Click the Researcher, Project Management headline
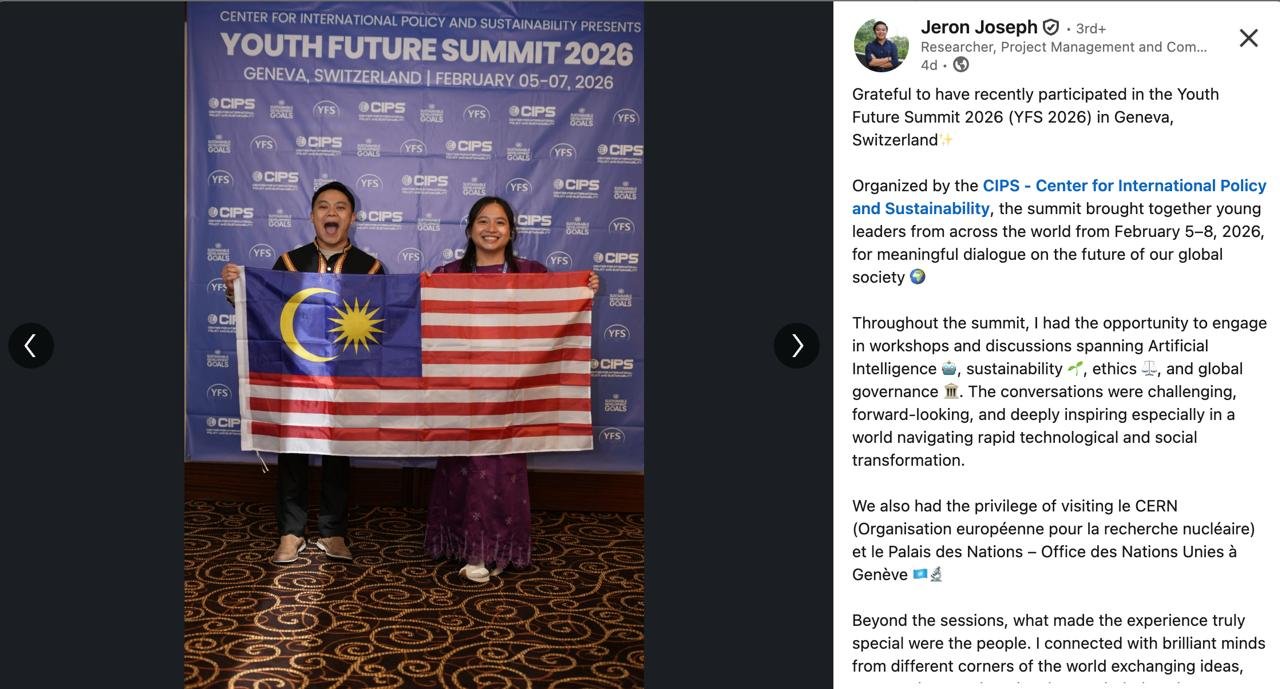Image resolution: width=1280 pixels, height=689 pixels. click(1063, 47)
